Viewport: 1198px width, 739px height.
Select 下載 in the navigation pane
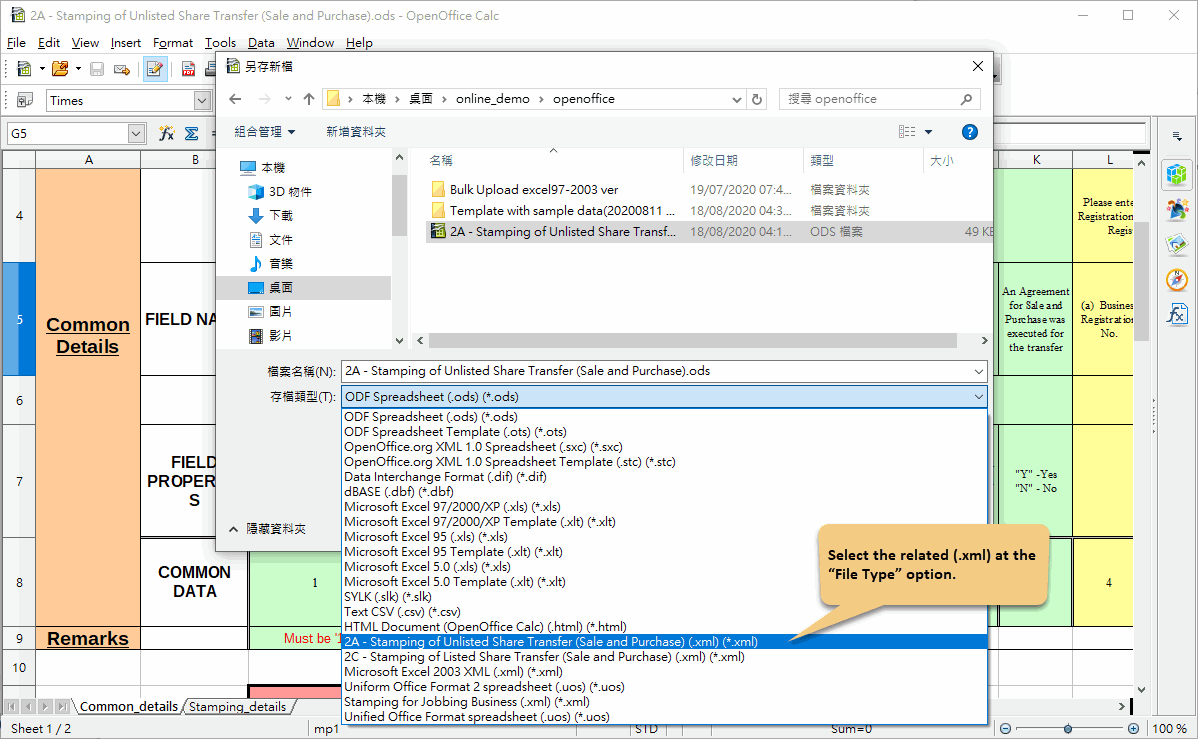(280, 216)
